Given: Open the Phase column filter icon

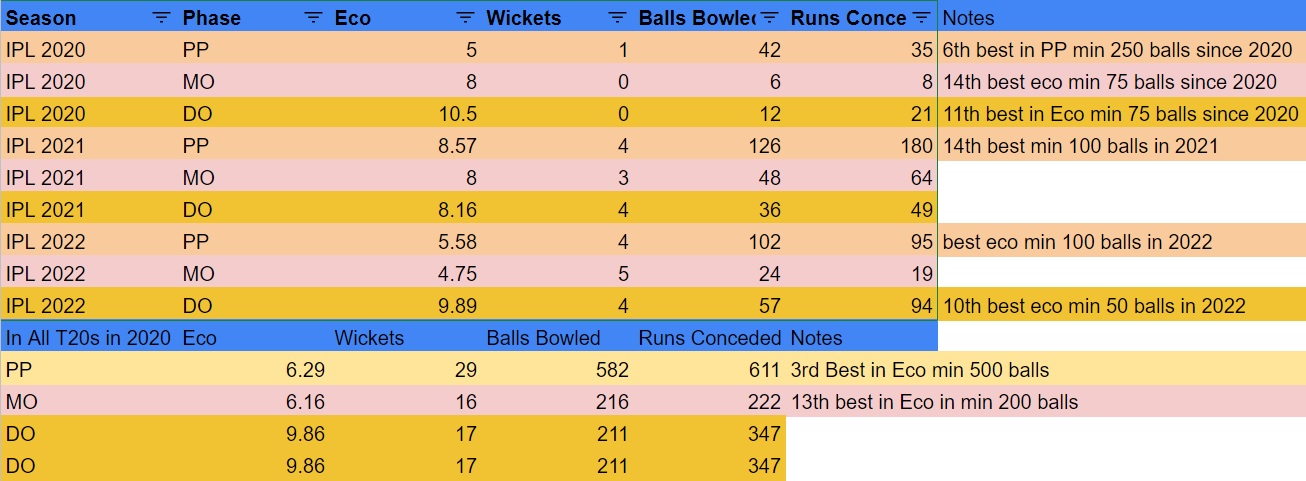Looking at the screenshot, I should pos(313,18).
